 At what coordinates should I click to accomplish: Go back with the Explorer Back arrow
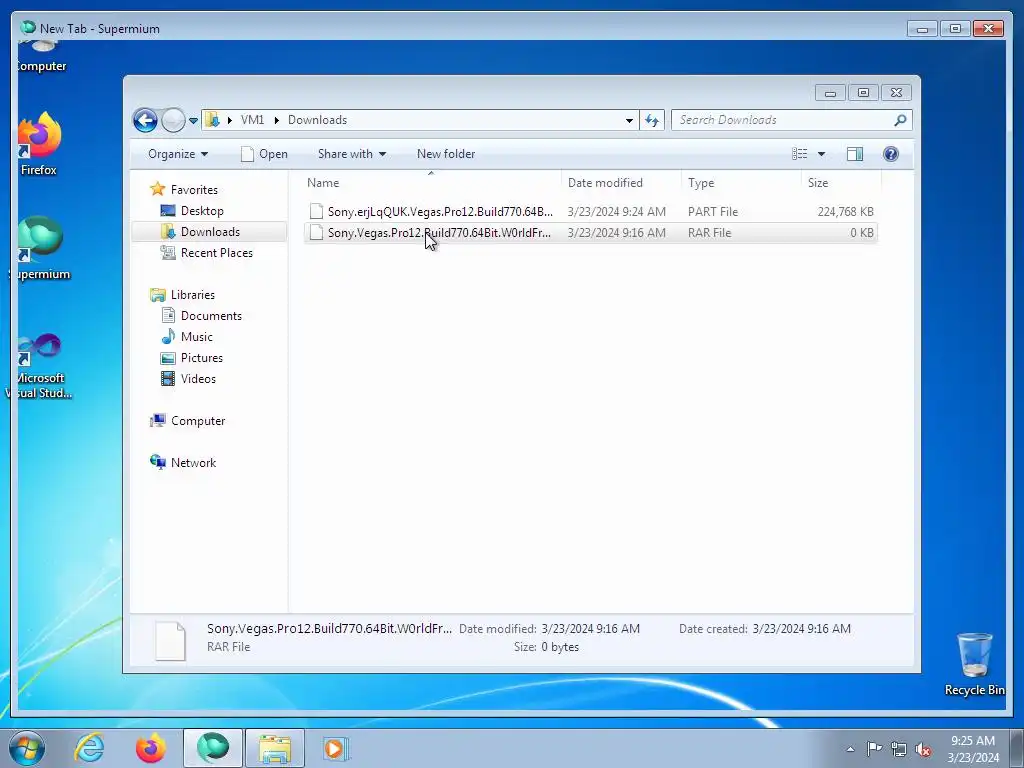(145, 120)
